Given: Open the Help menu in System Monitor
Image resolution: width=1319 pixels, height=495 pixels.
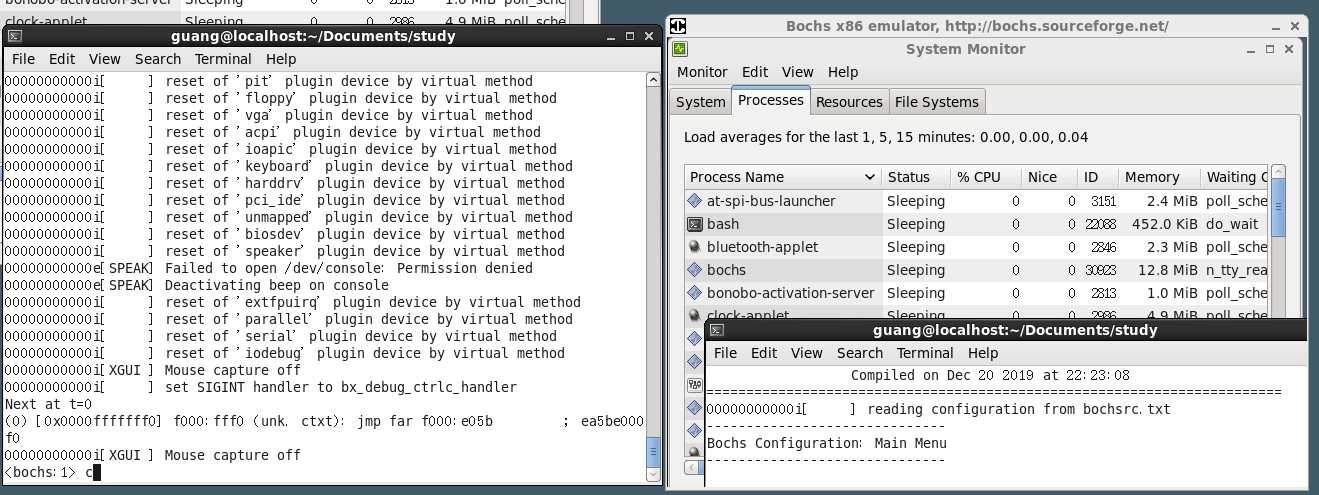Looking at the screenshot, I should click(x=843, y=72).
